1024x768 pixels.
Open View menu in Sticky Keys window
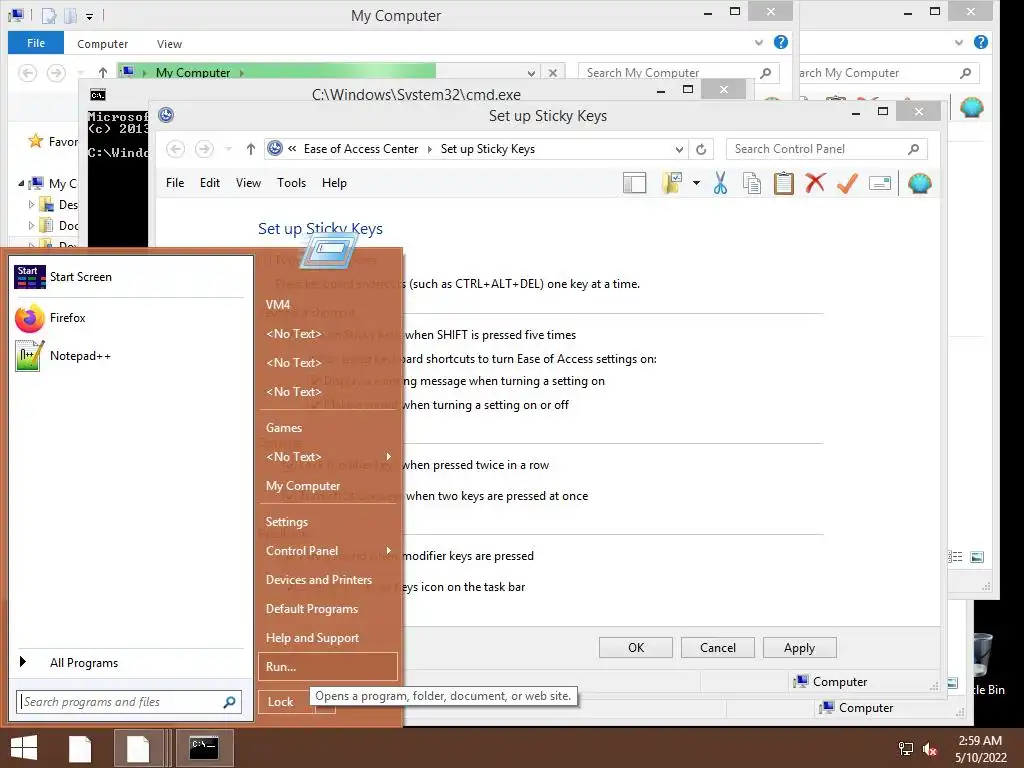point(248,183)
